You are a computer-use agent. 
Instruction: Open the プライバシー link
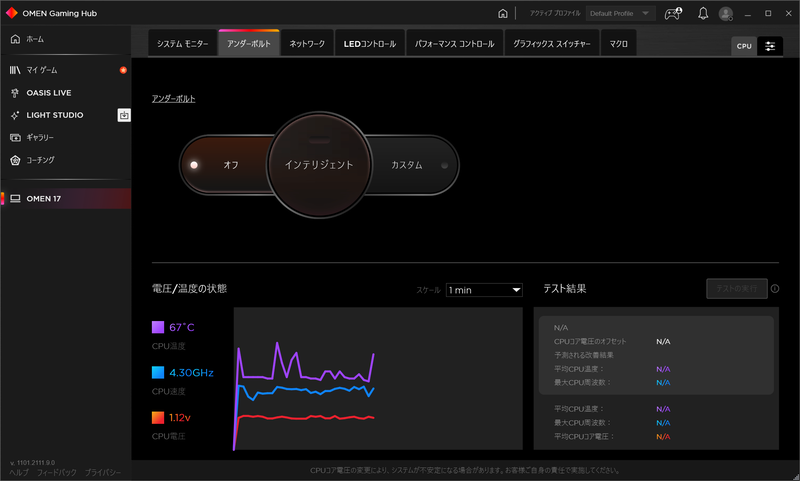coord(103,473)
